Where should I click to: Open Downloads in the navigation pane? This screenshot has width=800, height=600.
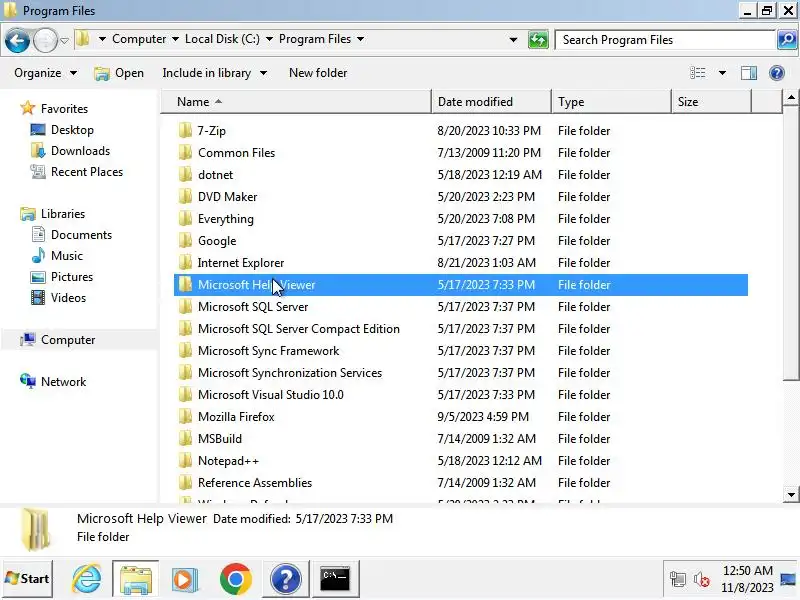tap(80, 151)
